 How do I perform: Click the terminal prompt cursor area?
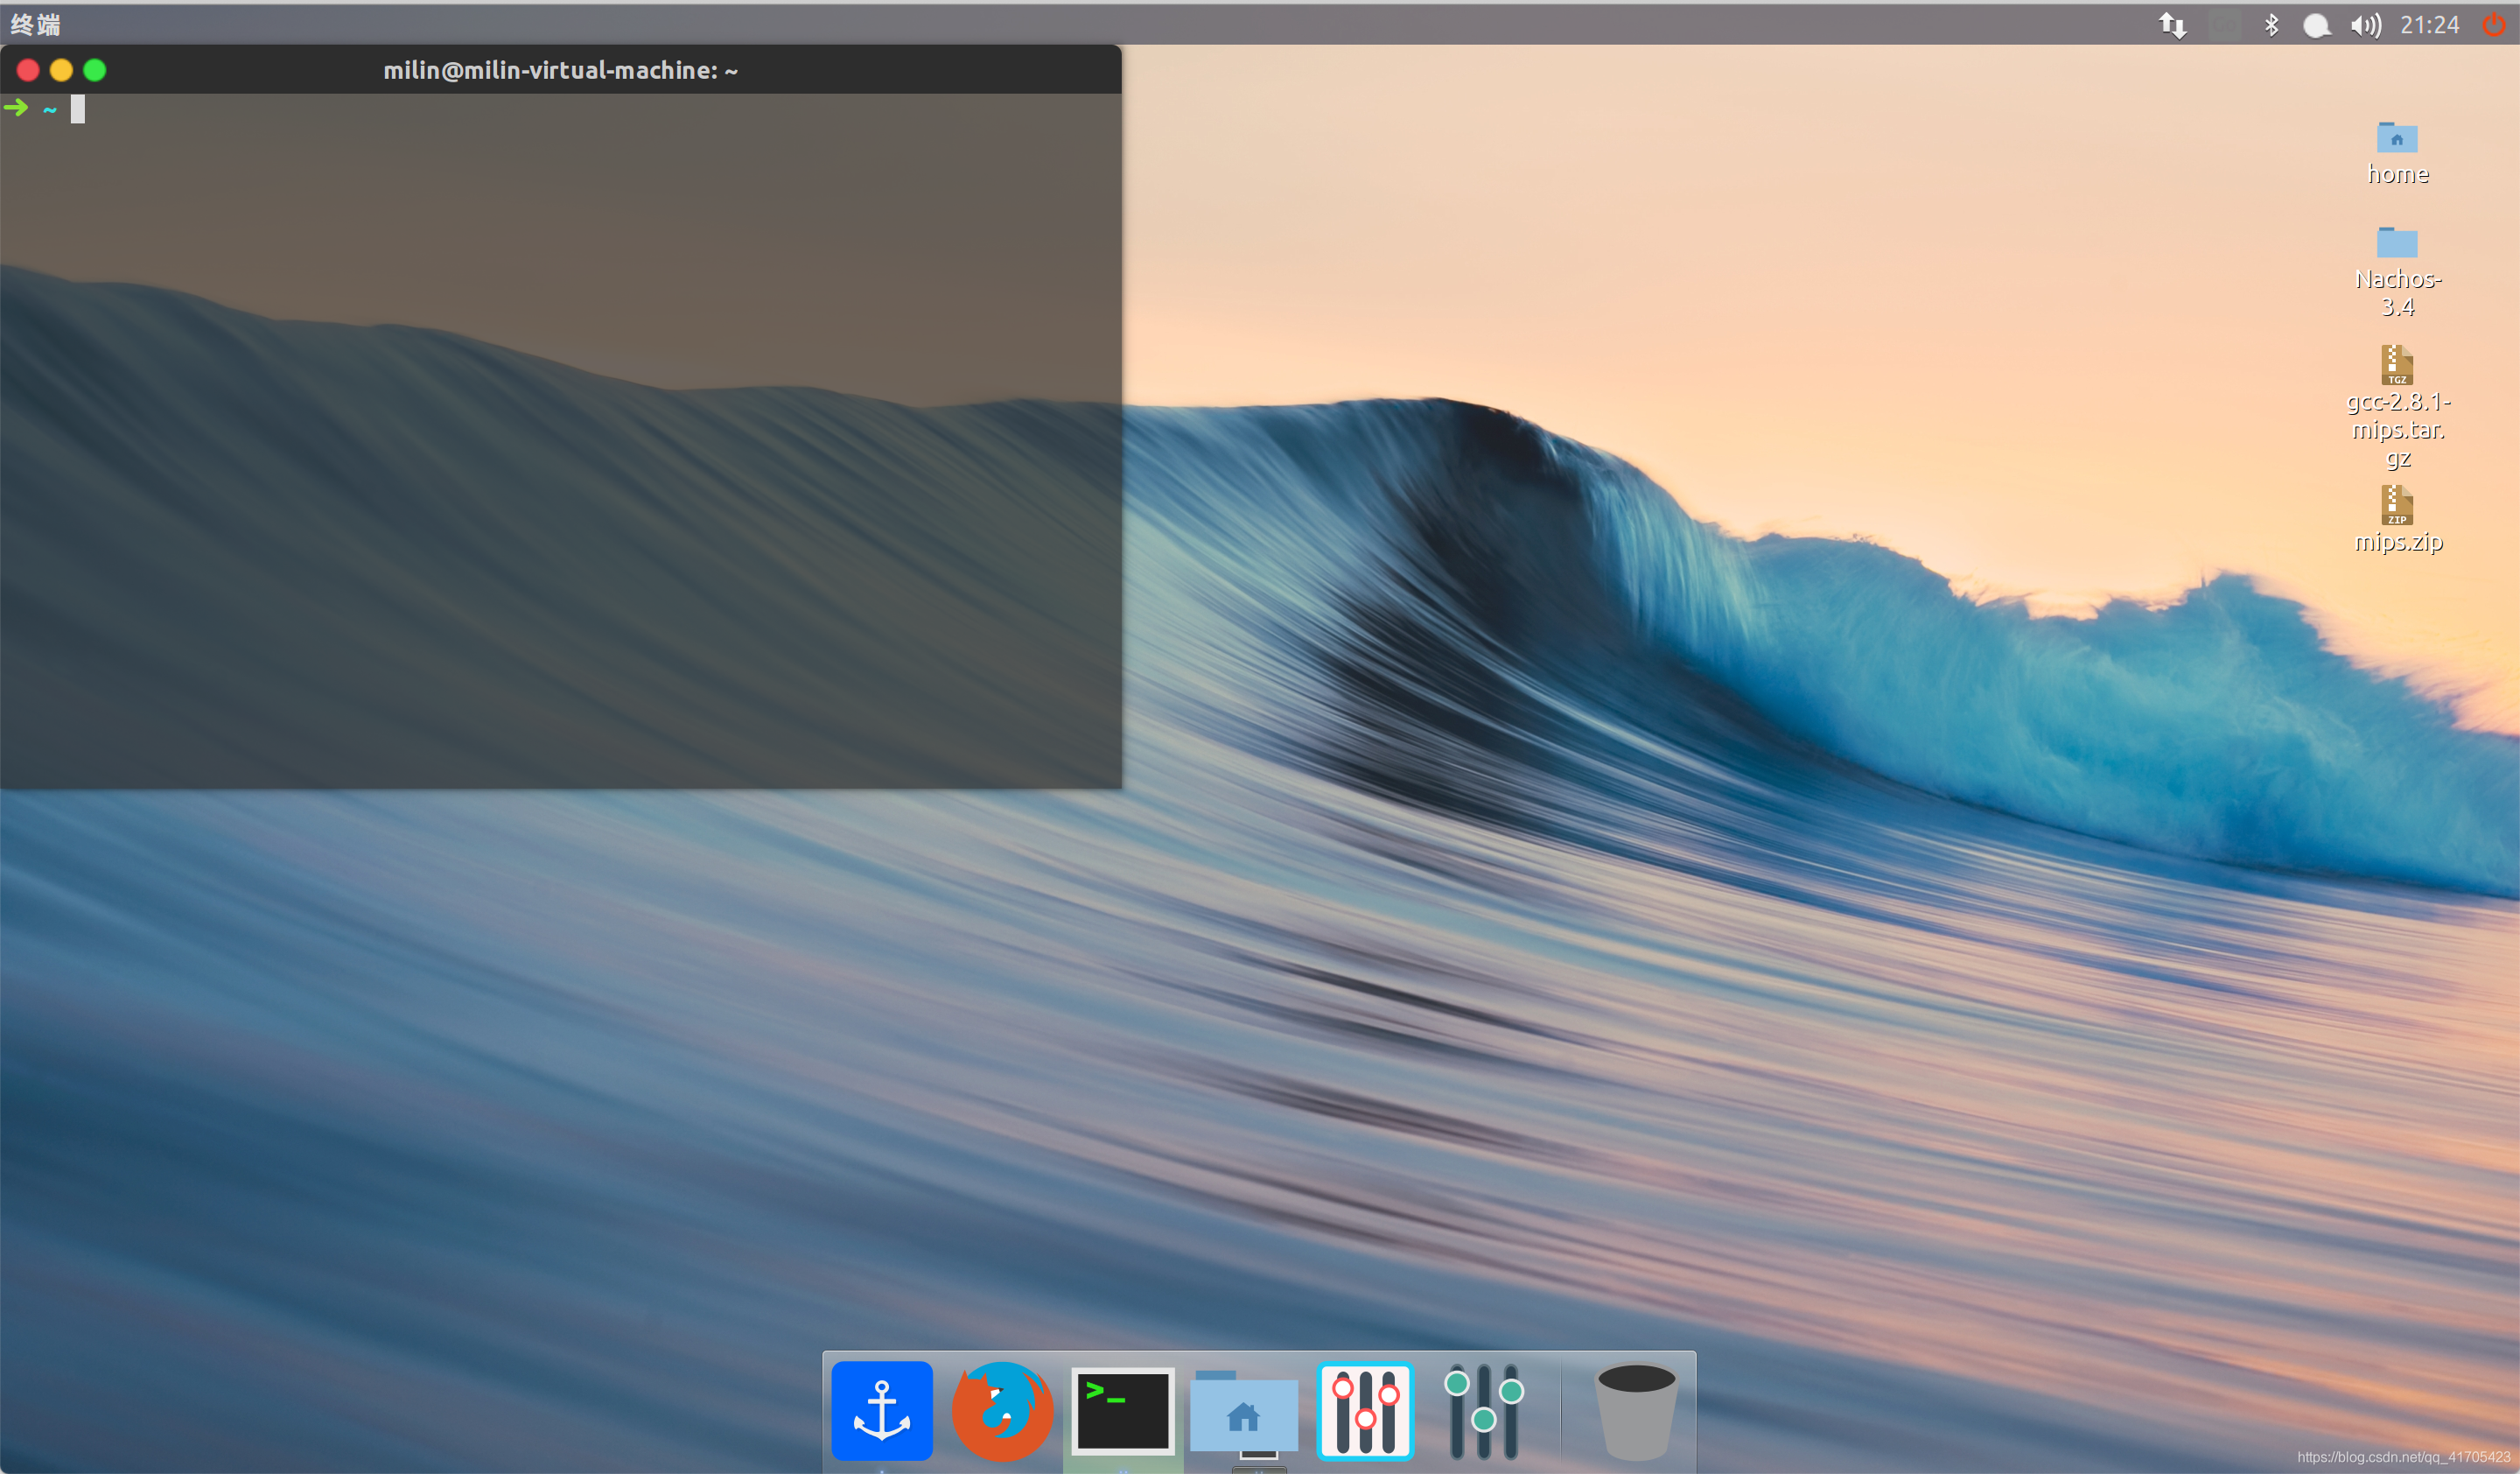pos(78,109)
